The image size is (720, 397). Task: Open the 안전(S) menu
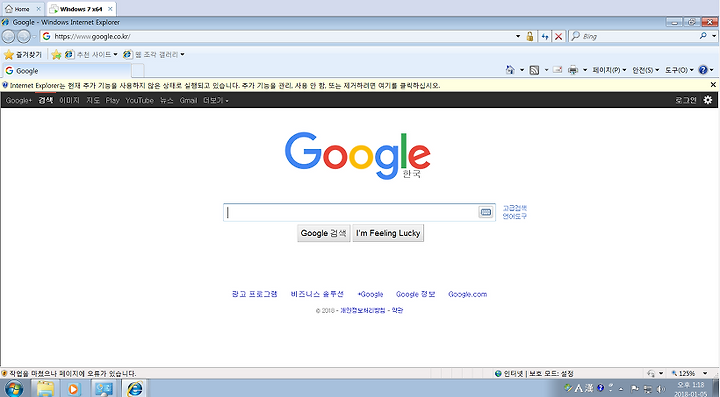(646, 70)
